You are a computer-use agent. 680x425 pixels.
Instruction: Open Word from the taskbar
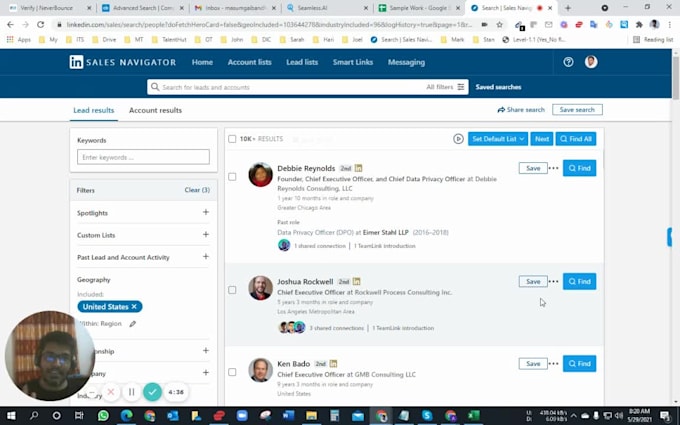pos(288,416)
